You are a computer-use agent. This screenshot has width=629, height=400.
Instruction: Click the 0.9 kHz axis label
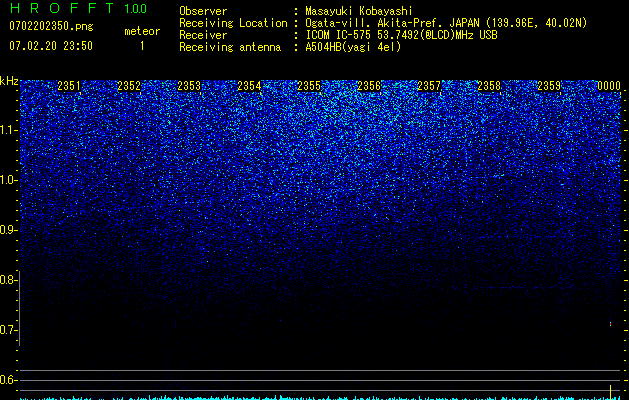(x=8, y=230)
